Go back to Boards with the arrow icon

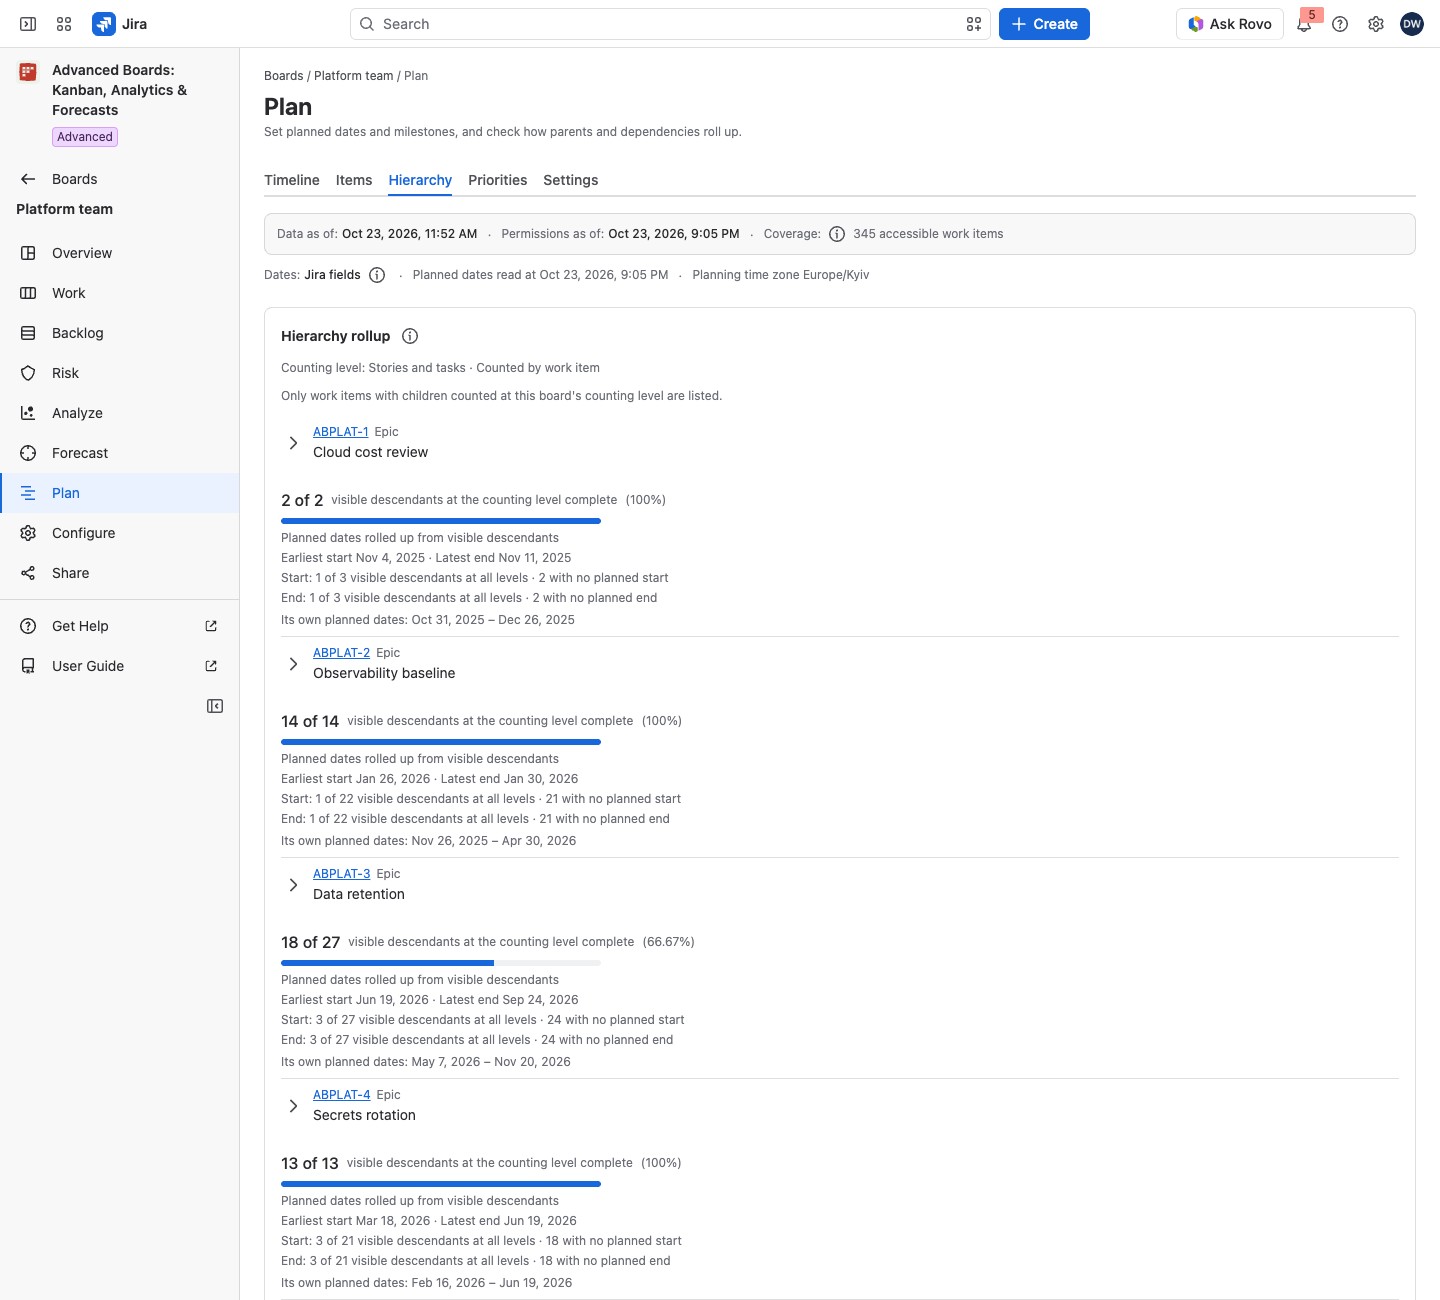(x=28, y=179)
